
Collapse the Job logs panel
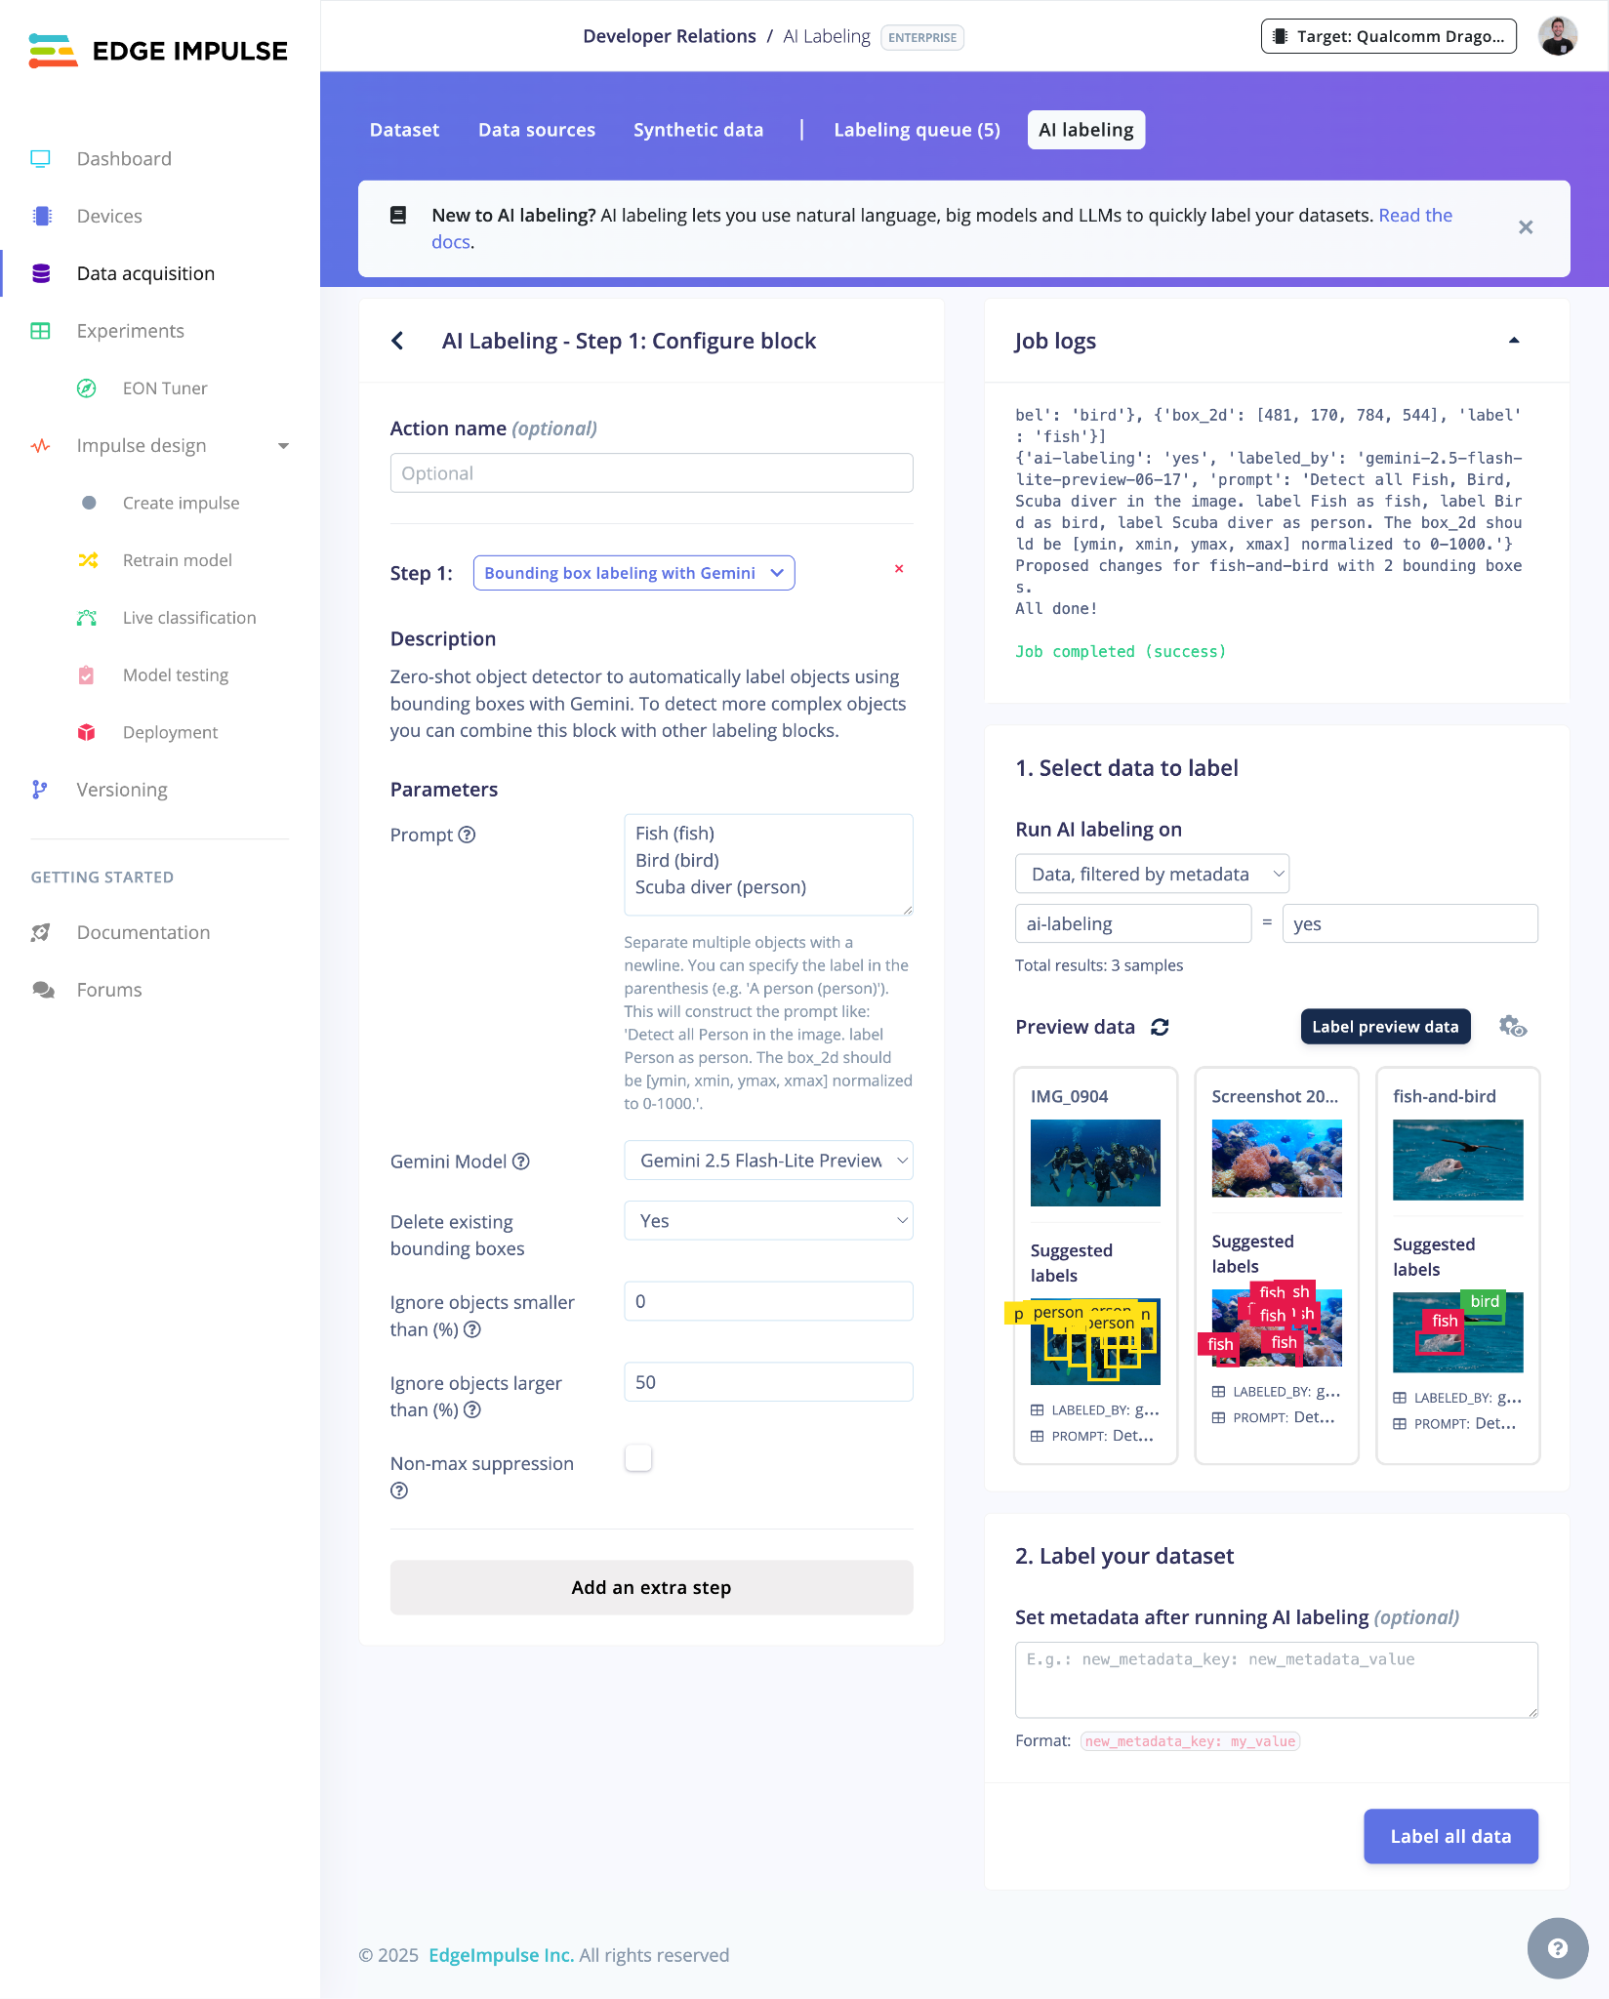[1513, 340]
